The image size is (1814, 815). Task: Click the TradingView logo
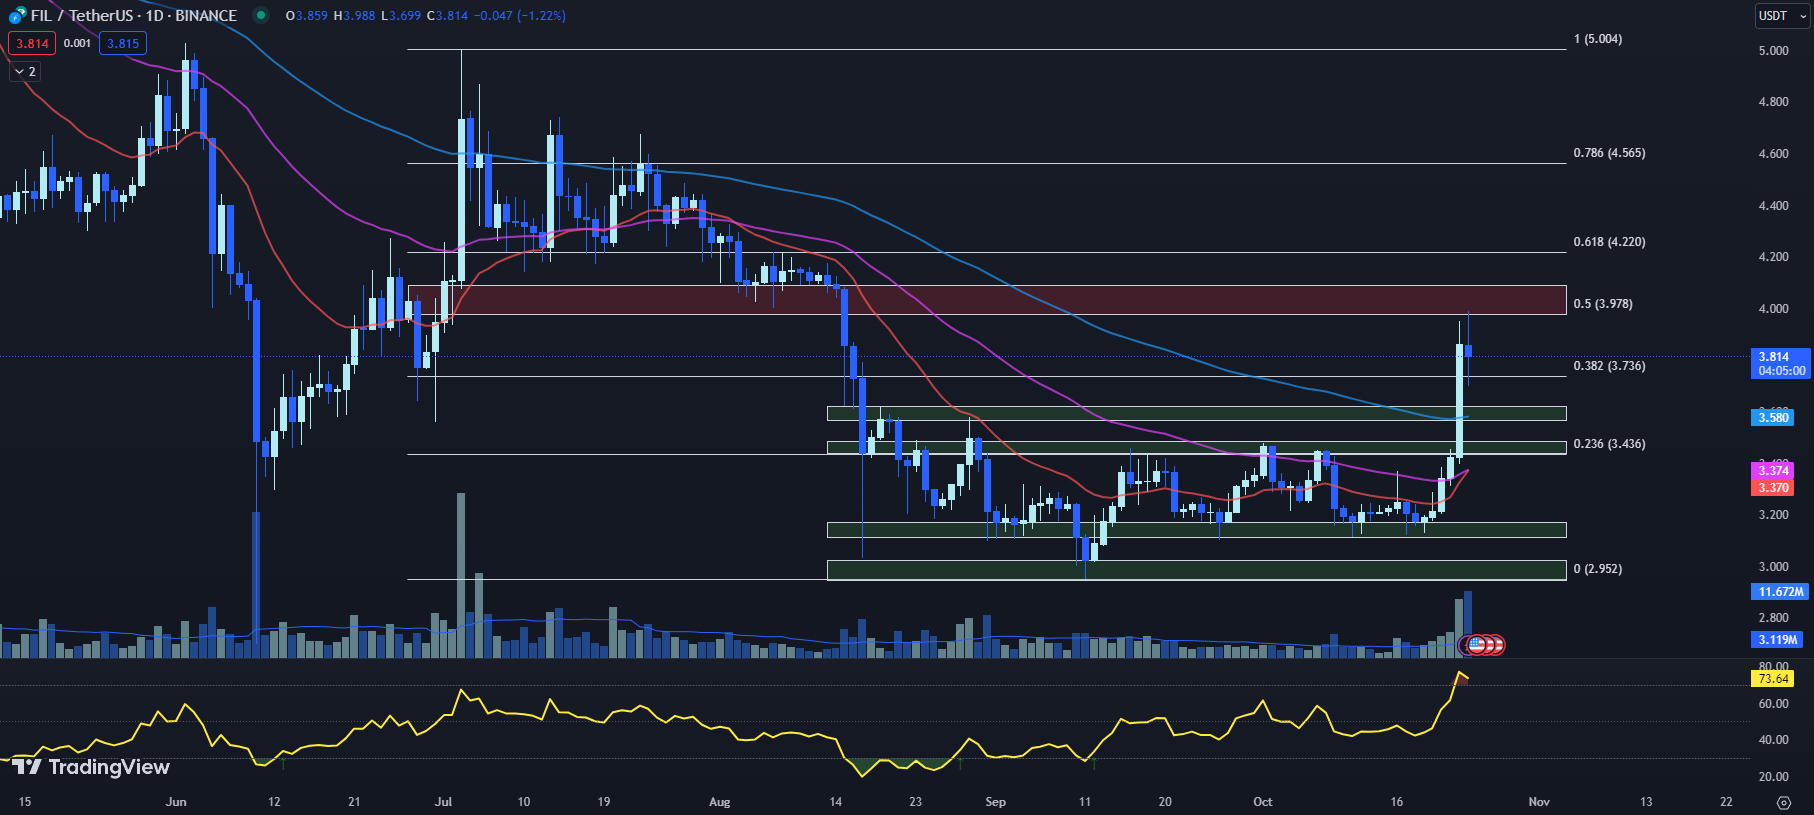[91, 767]
